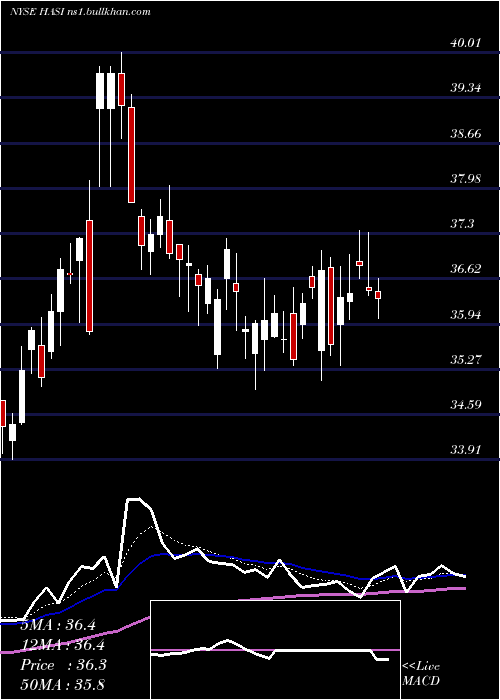Screen dimensions: 500x700
Task: Click the 37.3 price axis label
Action: 462,224
